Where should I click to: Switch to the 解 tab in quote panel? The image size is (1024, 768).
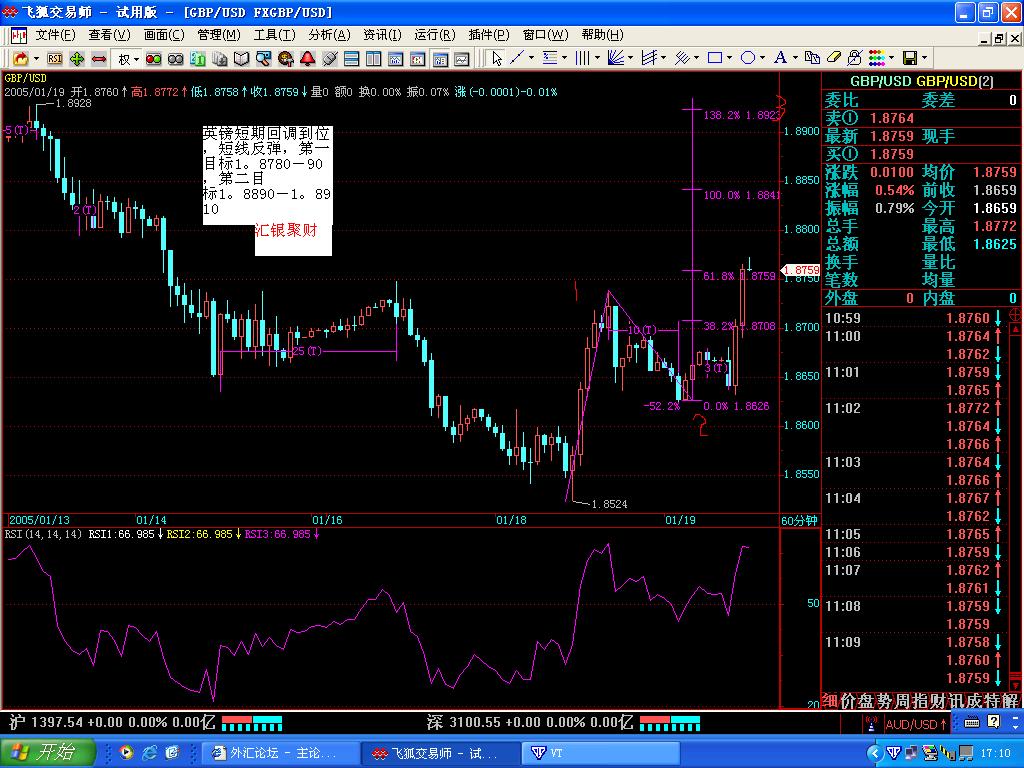pyautogui.click(x=1010, y=701)
